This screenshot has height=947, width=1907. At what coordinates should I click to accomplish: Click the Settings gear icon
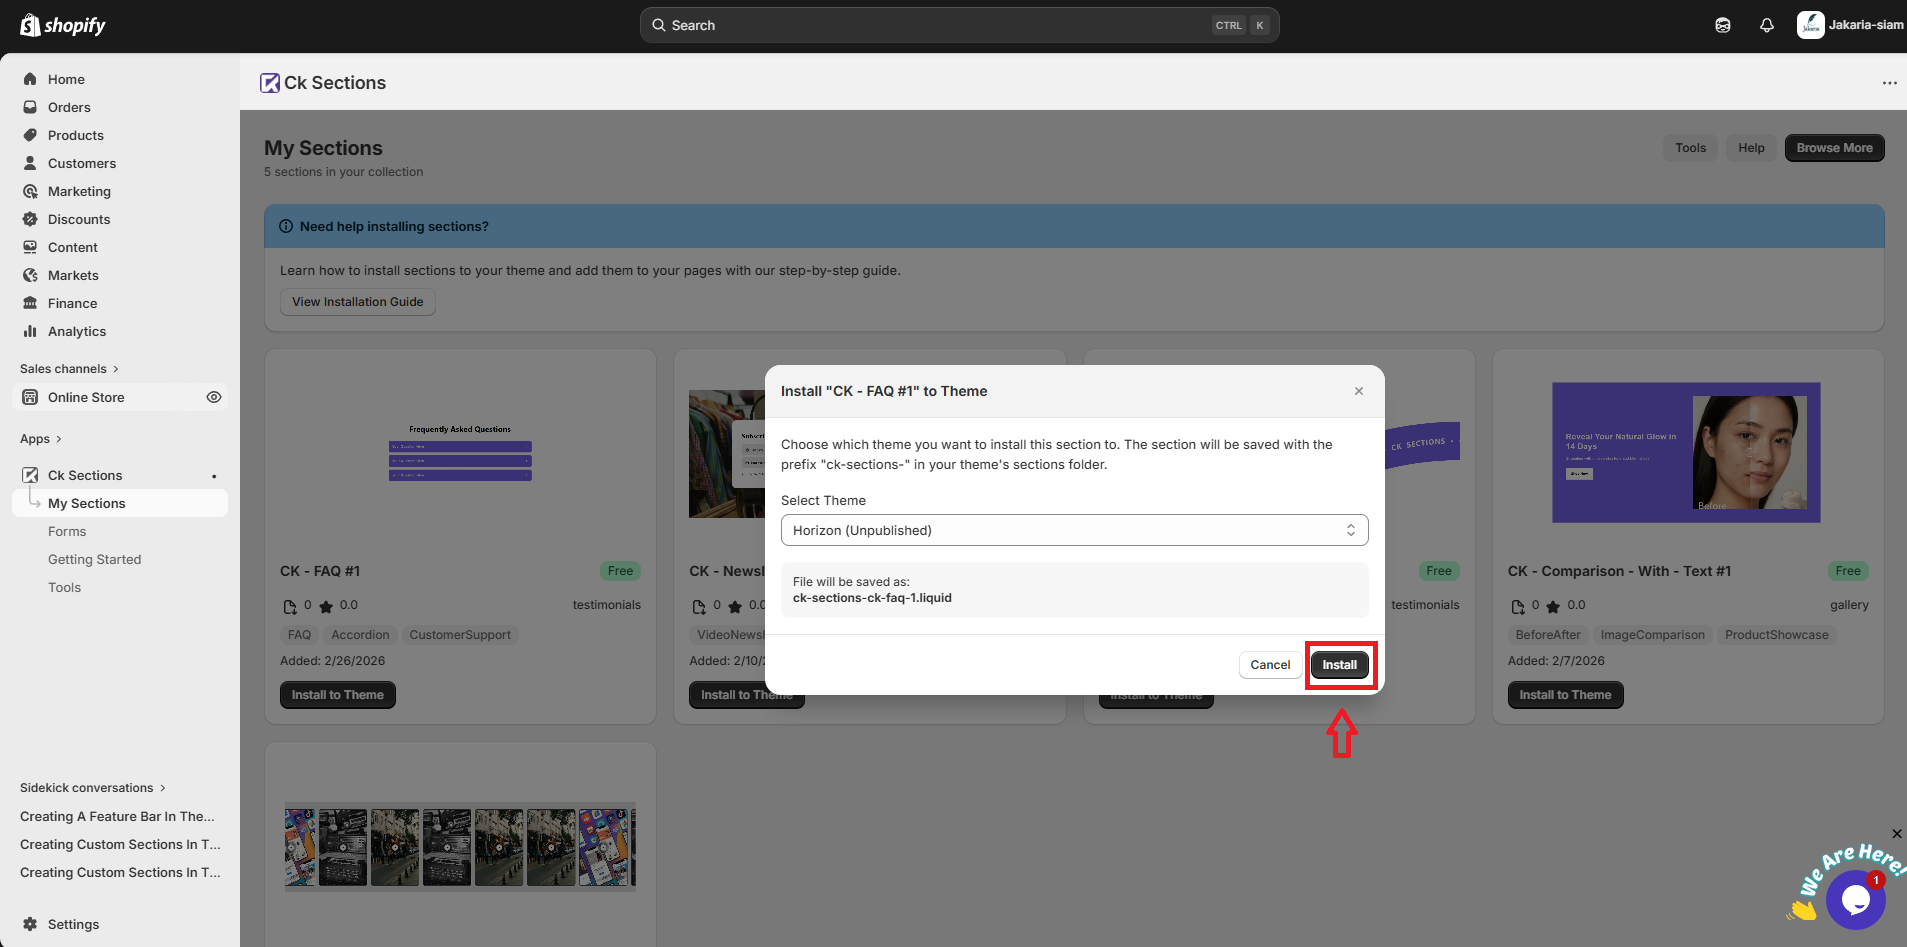click(x=30, y=924)
